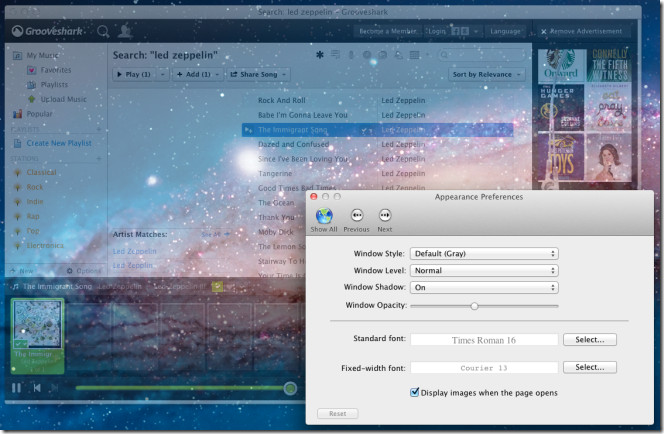Click Remove Advertisement

[x=581, y=31]
